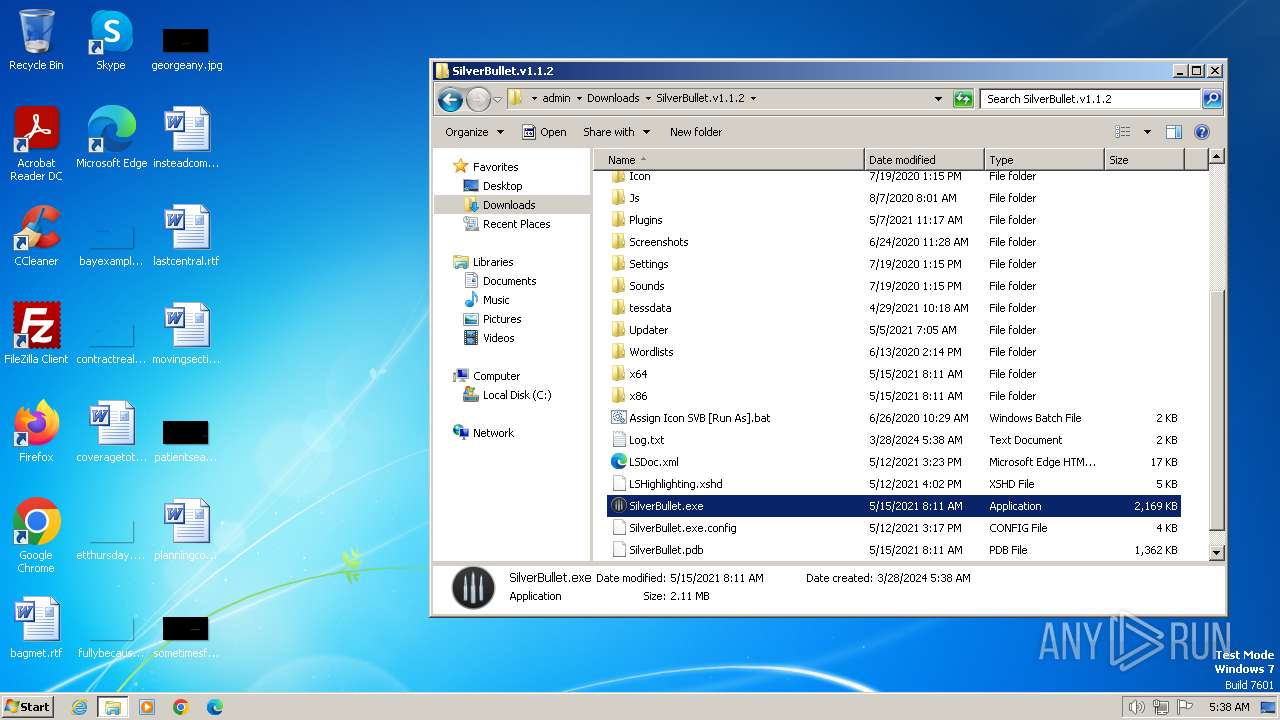Open the views options dropdown arrow
Screen dimensions: 1280x720
click(x=1147, y=132)
